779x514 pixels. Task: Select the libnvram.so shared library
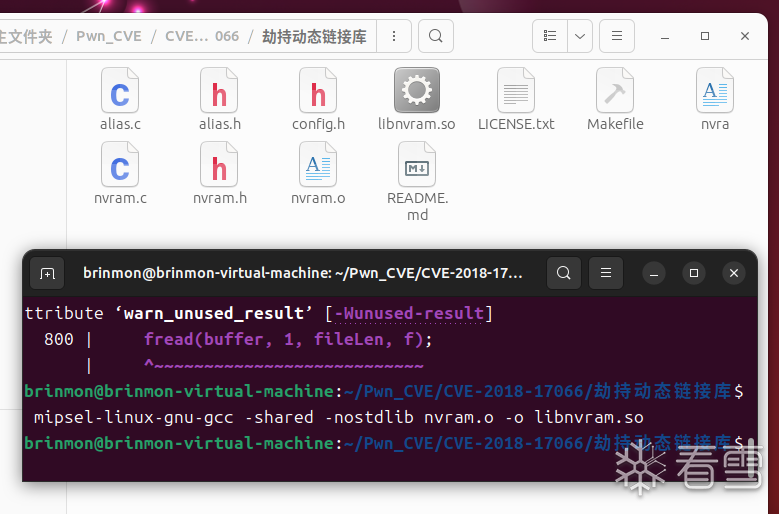pyautogui.click(x=416, y=100)
